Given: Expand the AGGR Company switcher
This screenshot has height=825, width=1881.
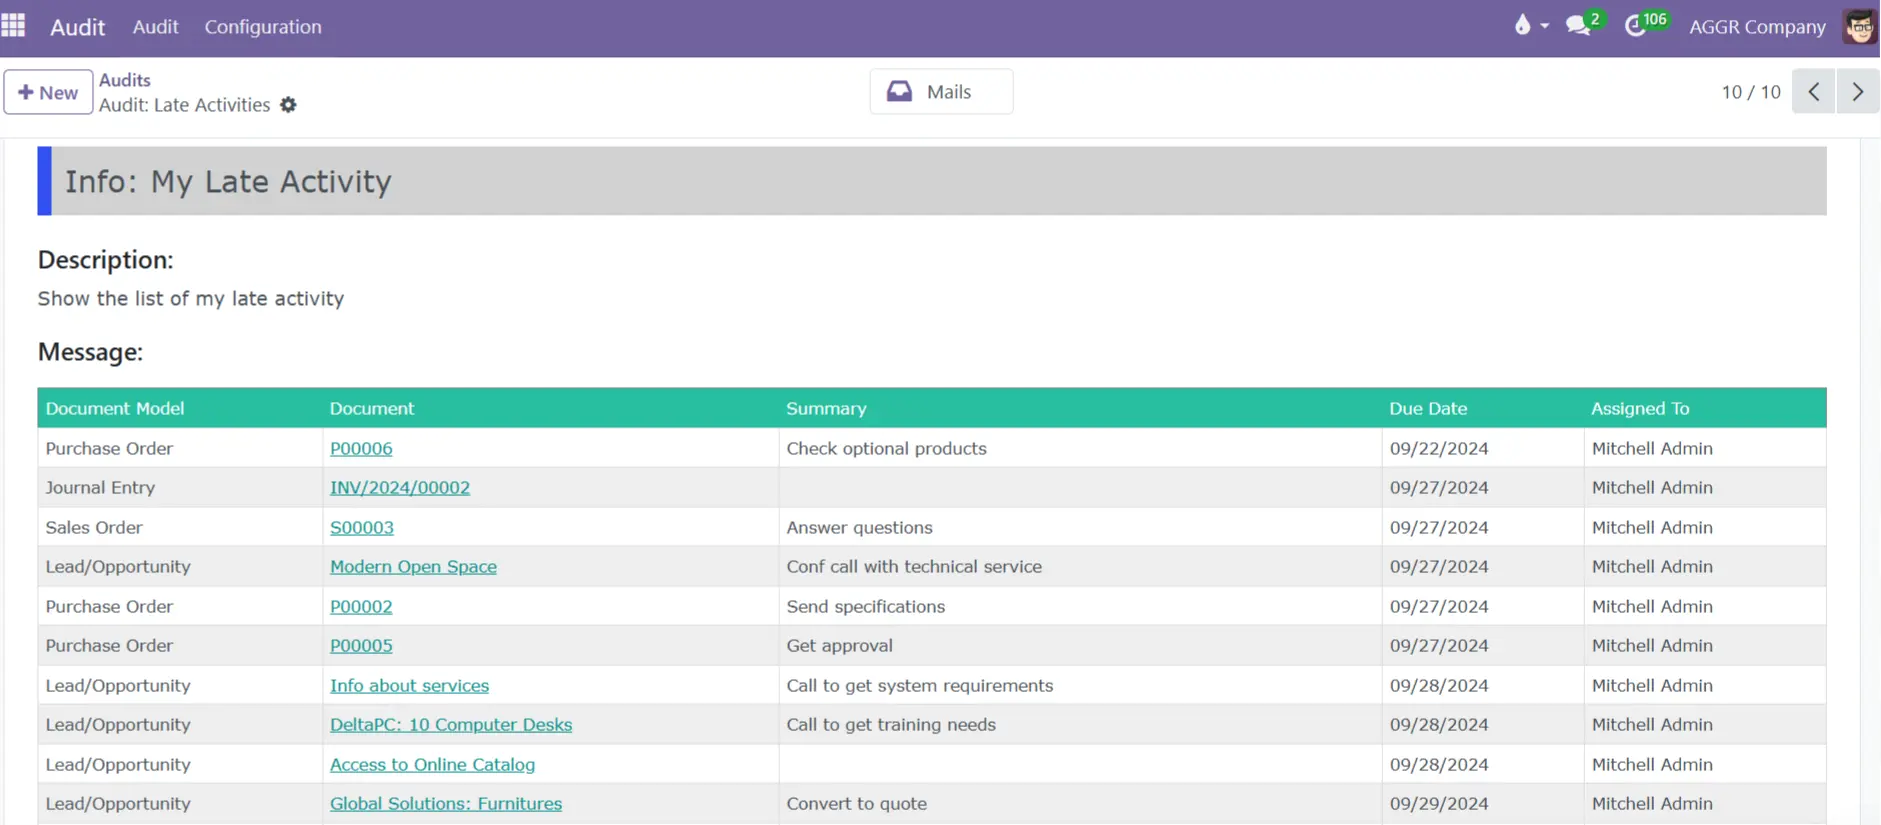Looking at the screenshot, I should click(1756, 27).
